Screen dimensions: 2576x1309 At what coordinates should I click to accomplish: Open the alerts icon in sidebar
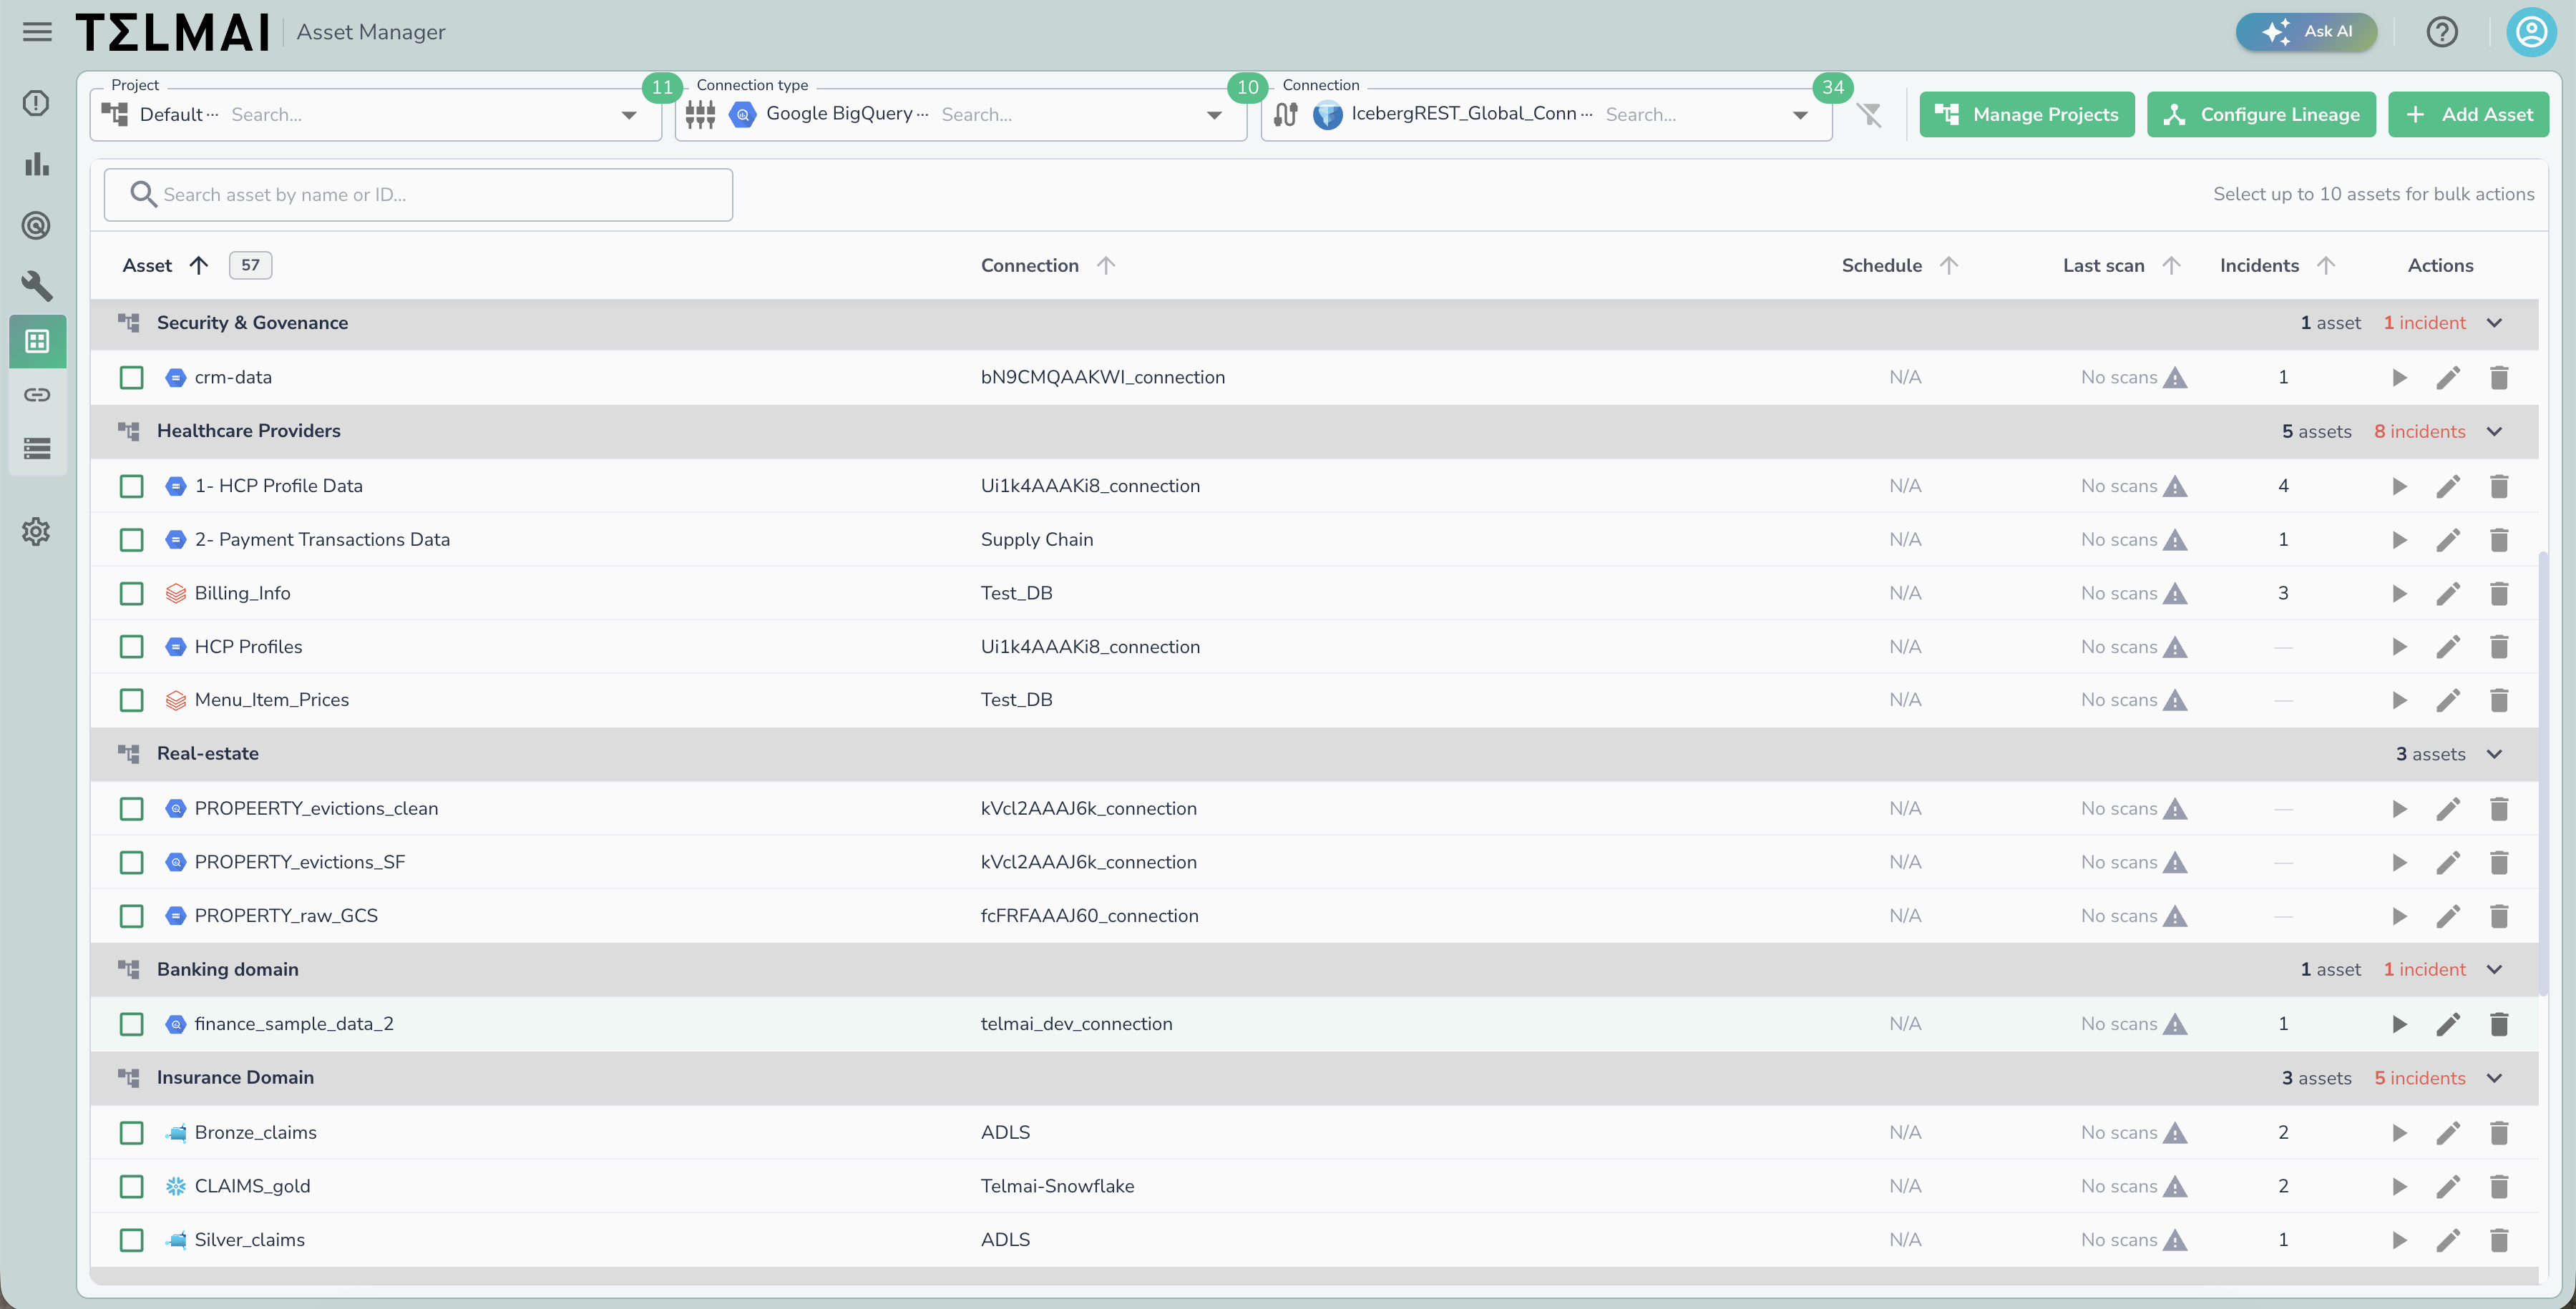[36, 103]
